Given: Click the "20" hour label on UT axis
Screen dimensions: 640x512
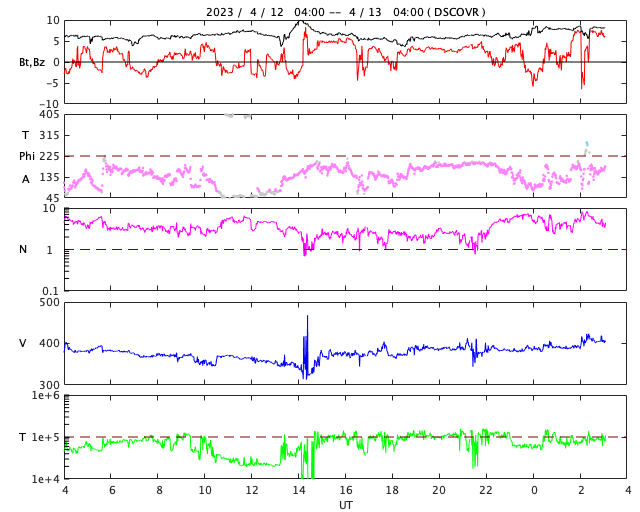Looking at the screenshot, I should [439, 490].
